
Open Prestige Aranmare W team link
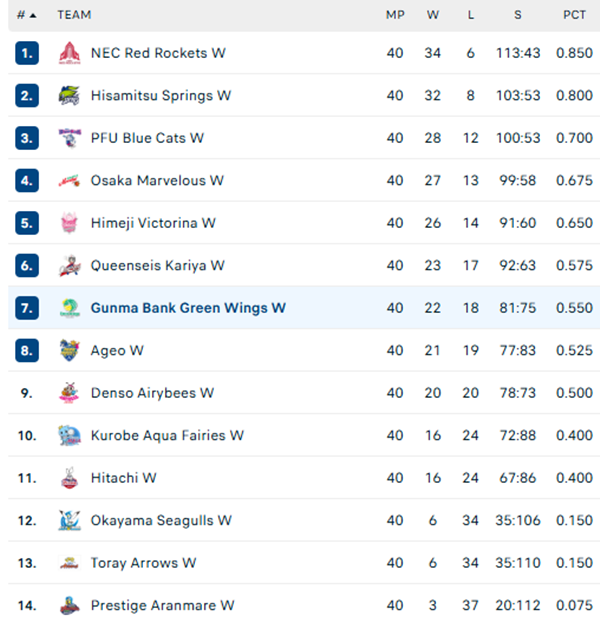pyautogui.click(x=162, y=606)
